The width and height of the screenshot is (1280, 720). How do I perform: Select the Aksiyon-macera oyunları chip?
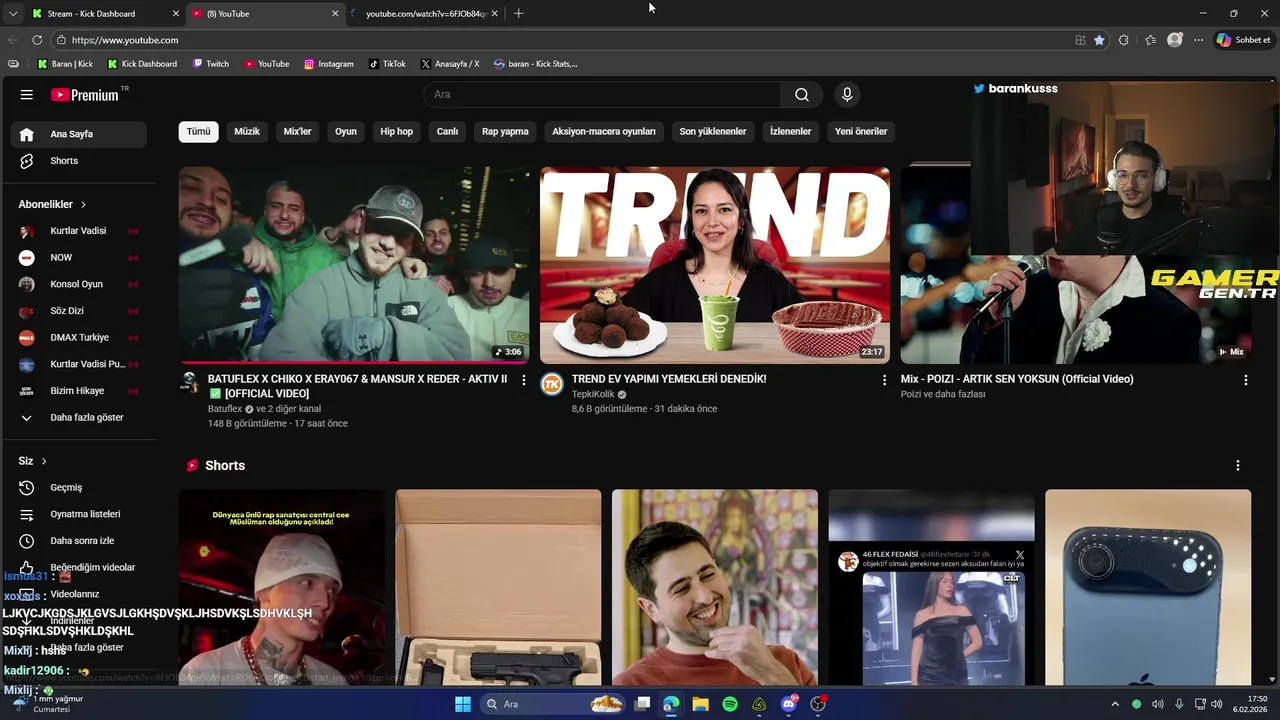pos(604,131)
